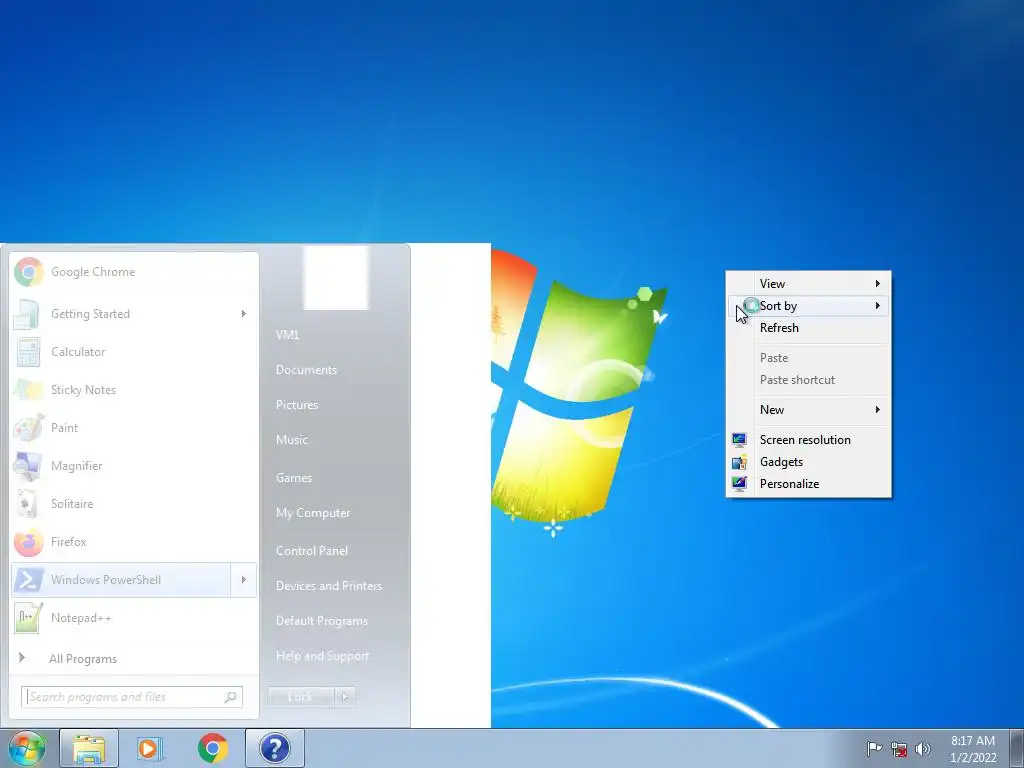This screenshot has height=768, width=1024.
Task: Click the Personalize icon in context menu
Action: point(739,484)
